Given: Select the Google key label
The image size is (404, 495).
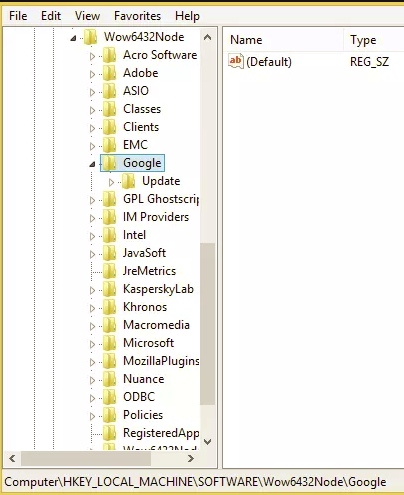Looking at the screenshot, I should [142, 163].
